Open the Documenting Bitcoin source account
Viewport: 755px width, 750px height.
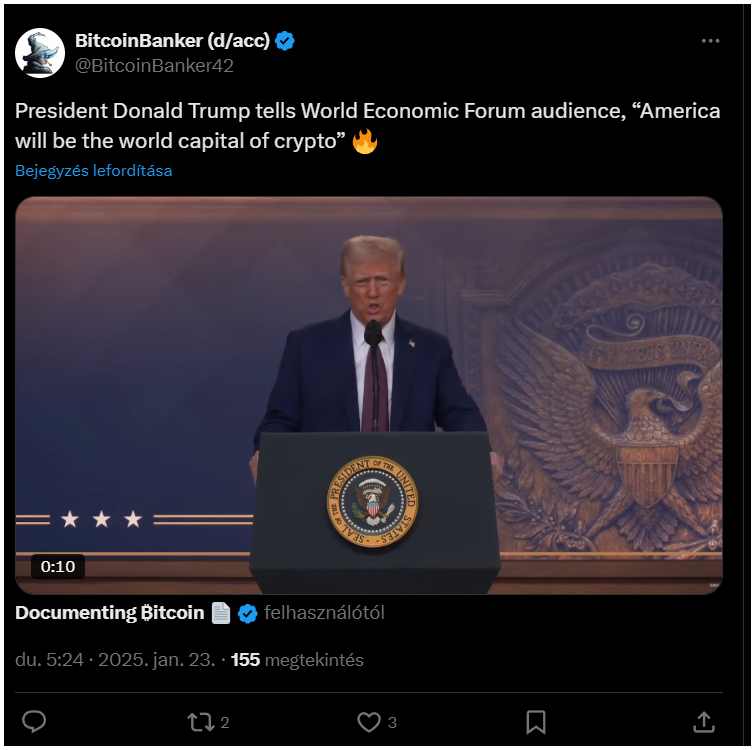(110, 613)
